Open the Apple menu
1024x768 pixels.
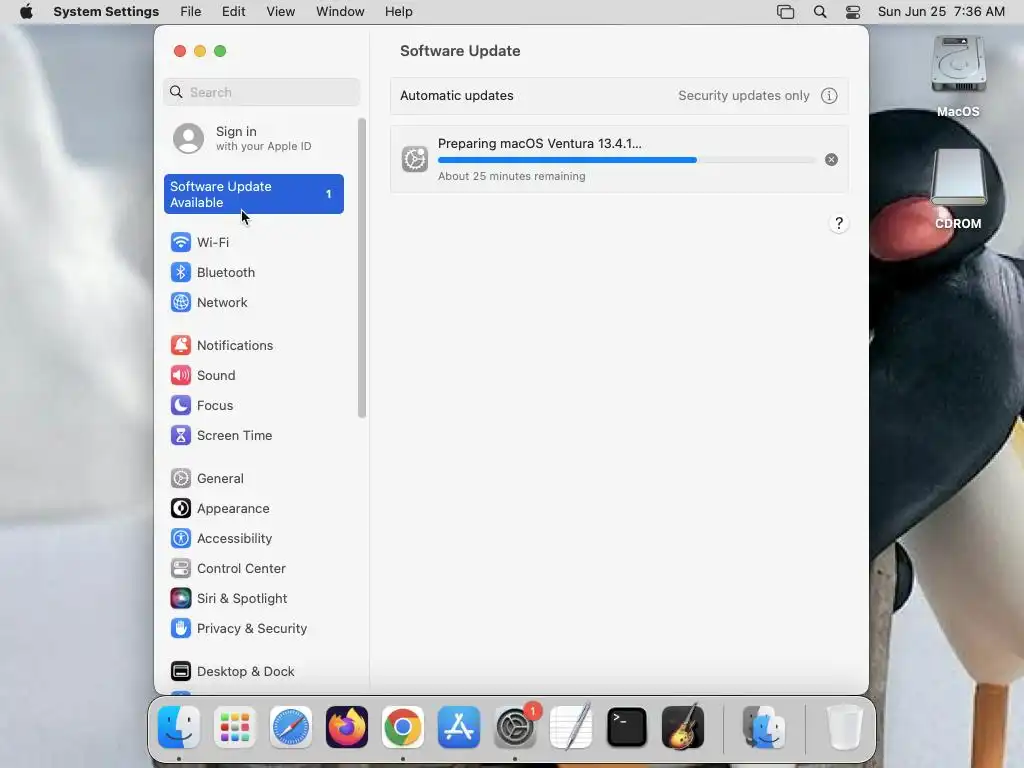click(26, 12)
